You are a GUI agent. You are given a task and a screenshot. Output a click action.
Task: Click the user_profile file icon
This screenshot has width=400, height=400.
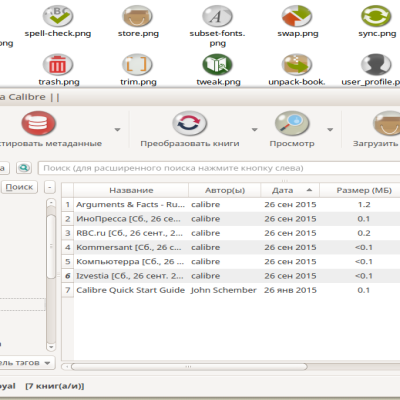pos(376,64)
